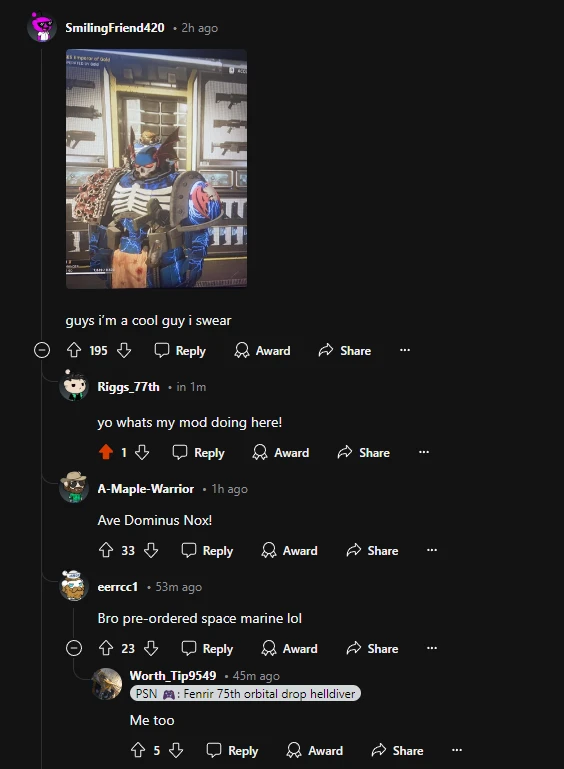Remove upvote on Riggs_77th's comment
The image size is (564, 769).
(106, 452)
